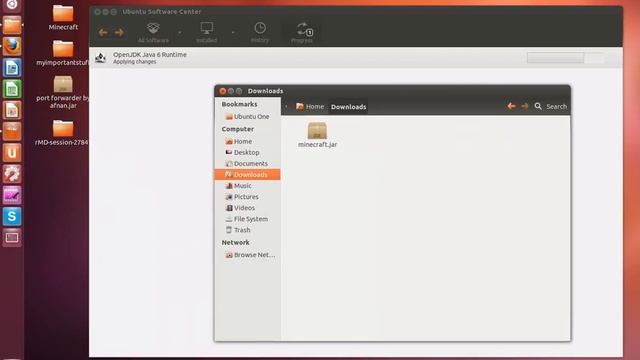The image size is (640, 360).
Task: Open Progress view in Software Center
Action: pyautogui.click(x=302, y=32)
